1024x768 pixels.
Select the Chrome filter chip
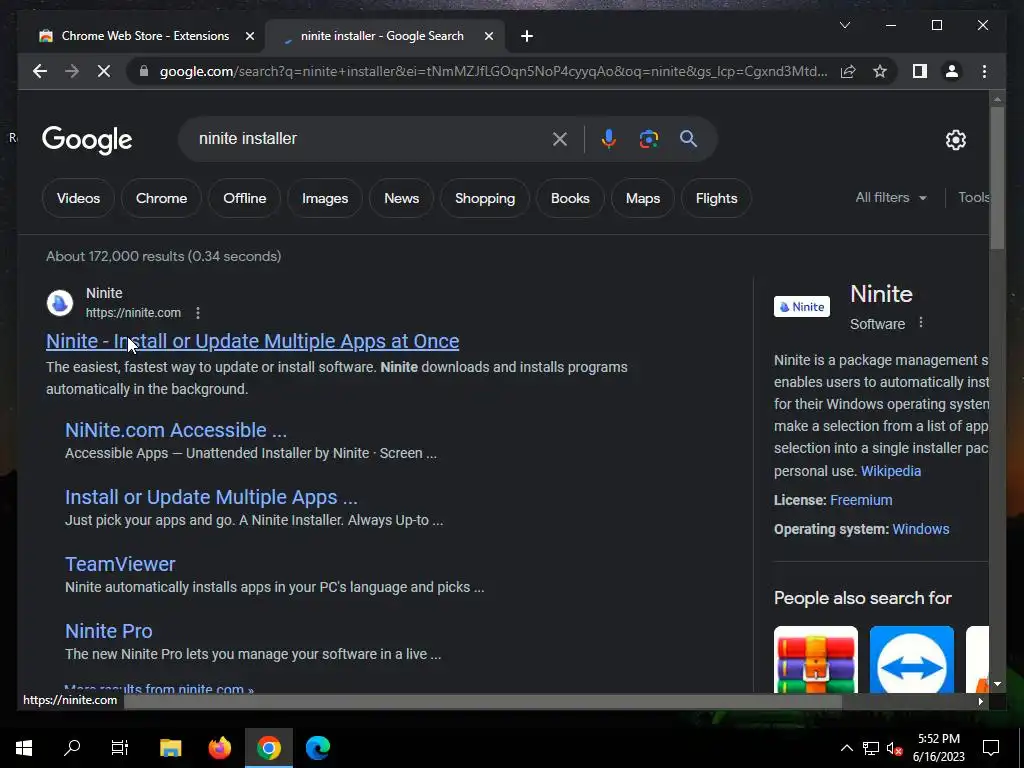tap(161, 198)
